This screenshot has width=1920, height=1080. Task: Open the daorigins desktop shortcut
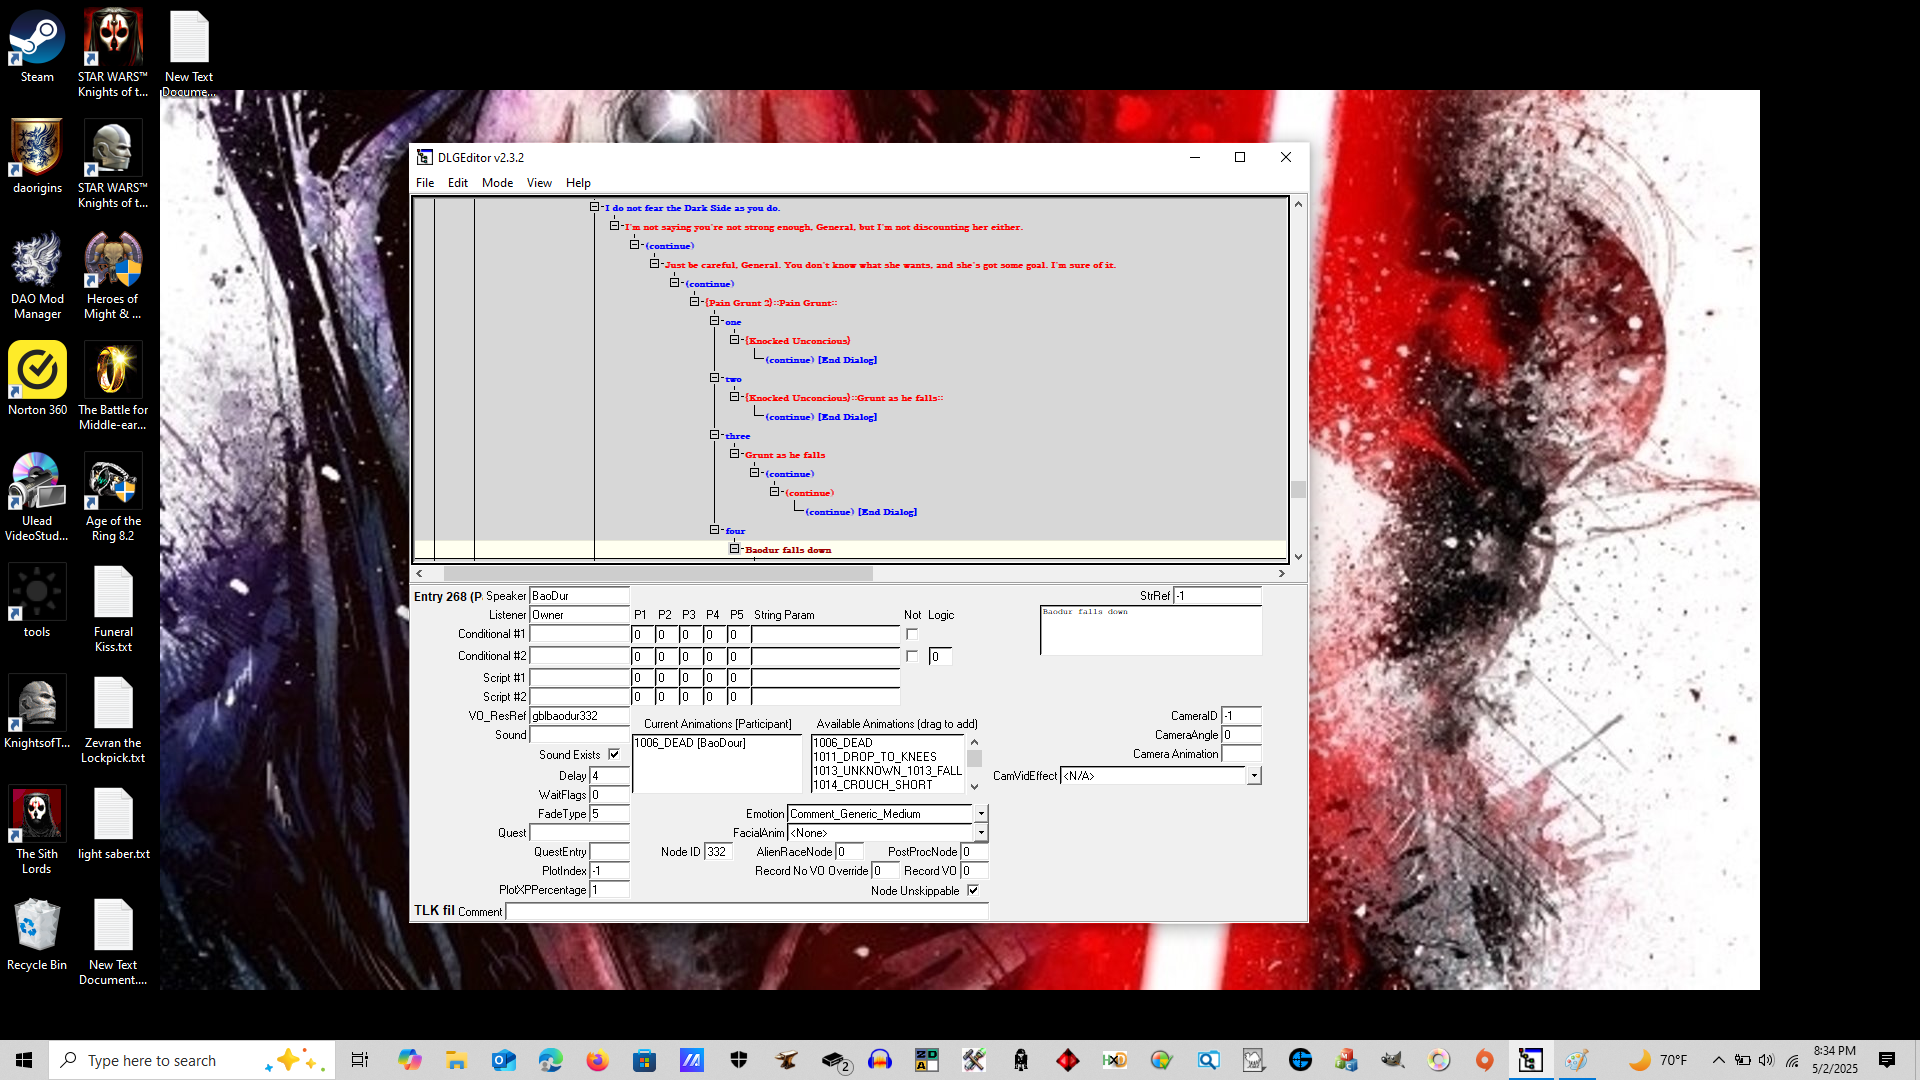pos(37,157)
